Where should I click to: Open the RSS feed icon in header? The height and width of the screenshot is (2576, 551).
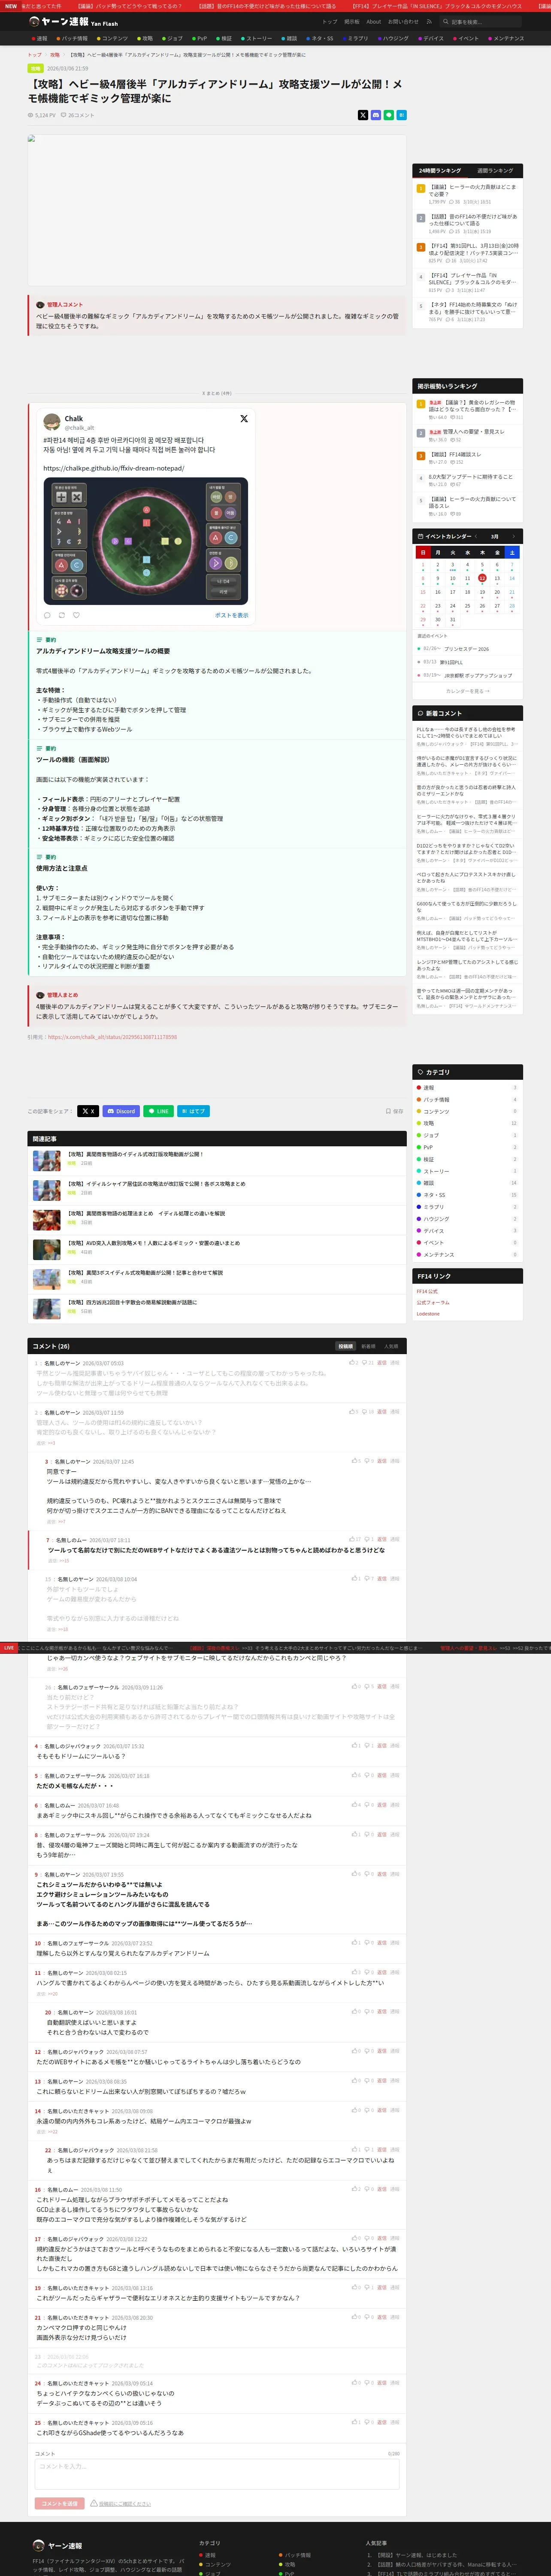(x=429, y=21)
